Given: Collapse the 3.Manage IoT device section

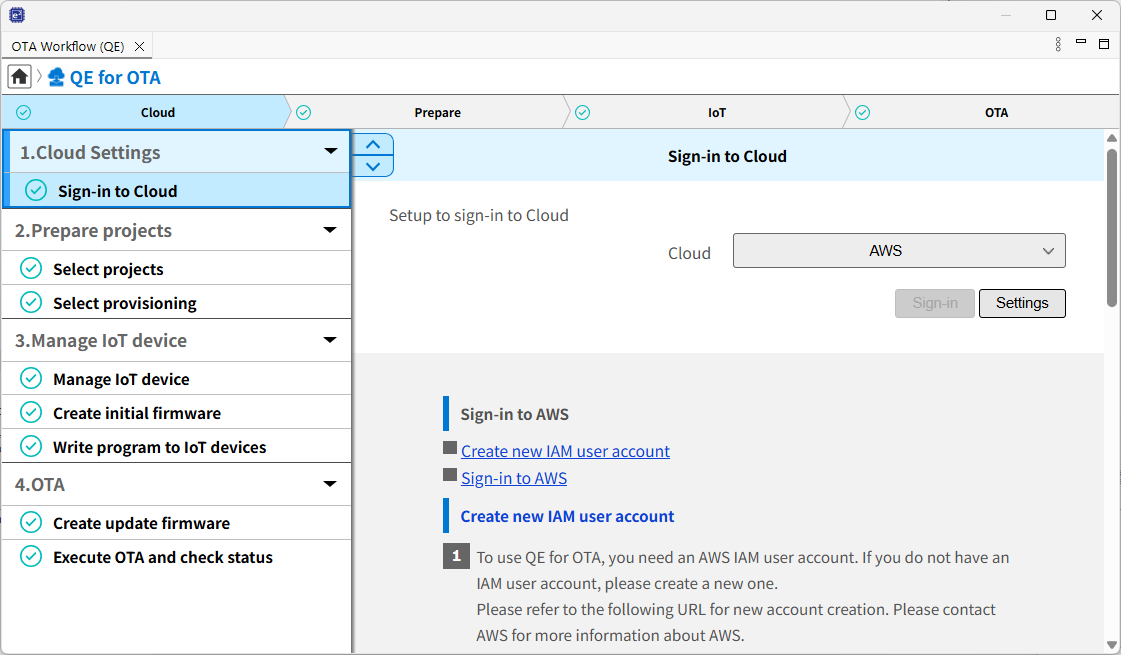Looking at the screenshot, I should tap(330, 340).
